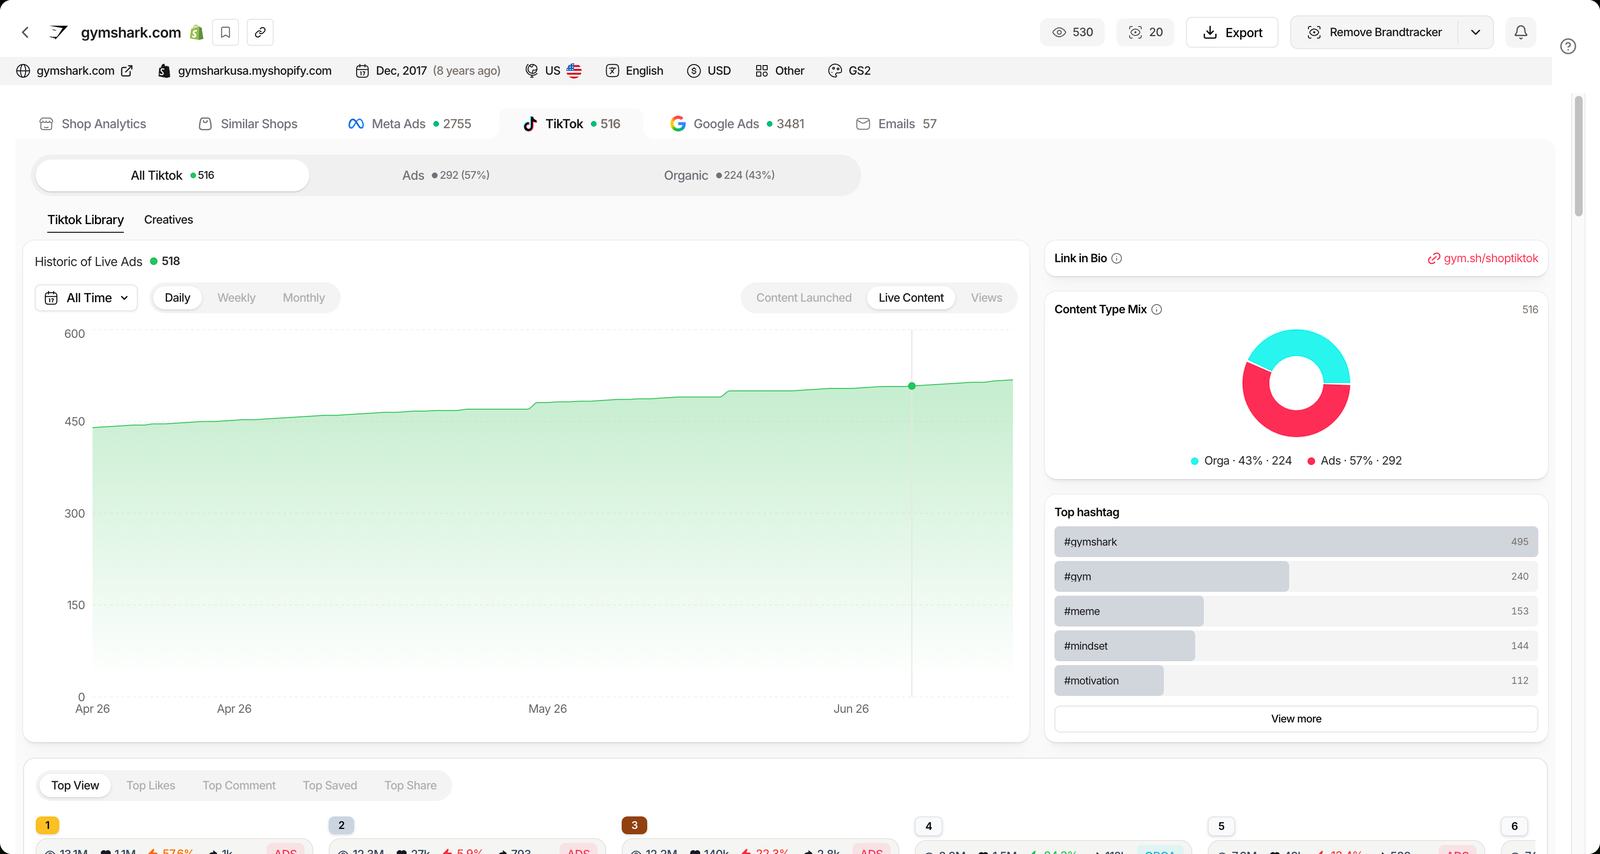The width and height of the screenshot is (1600, 854).
Task: Switch to the Google Ads tab
Action: click(738, 124)
